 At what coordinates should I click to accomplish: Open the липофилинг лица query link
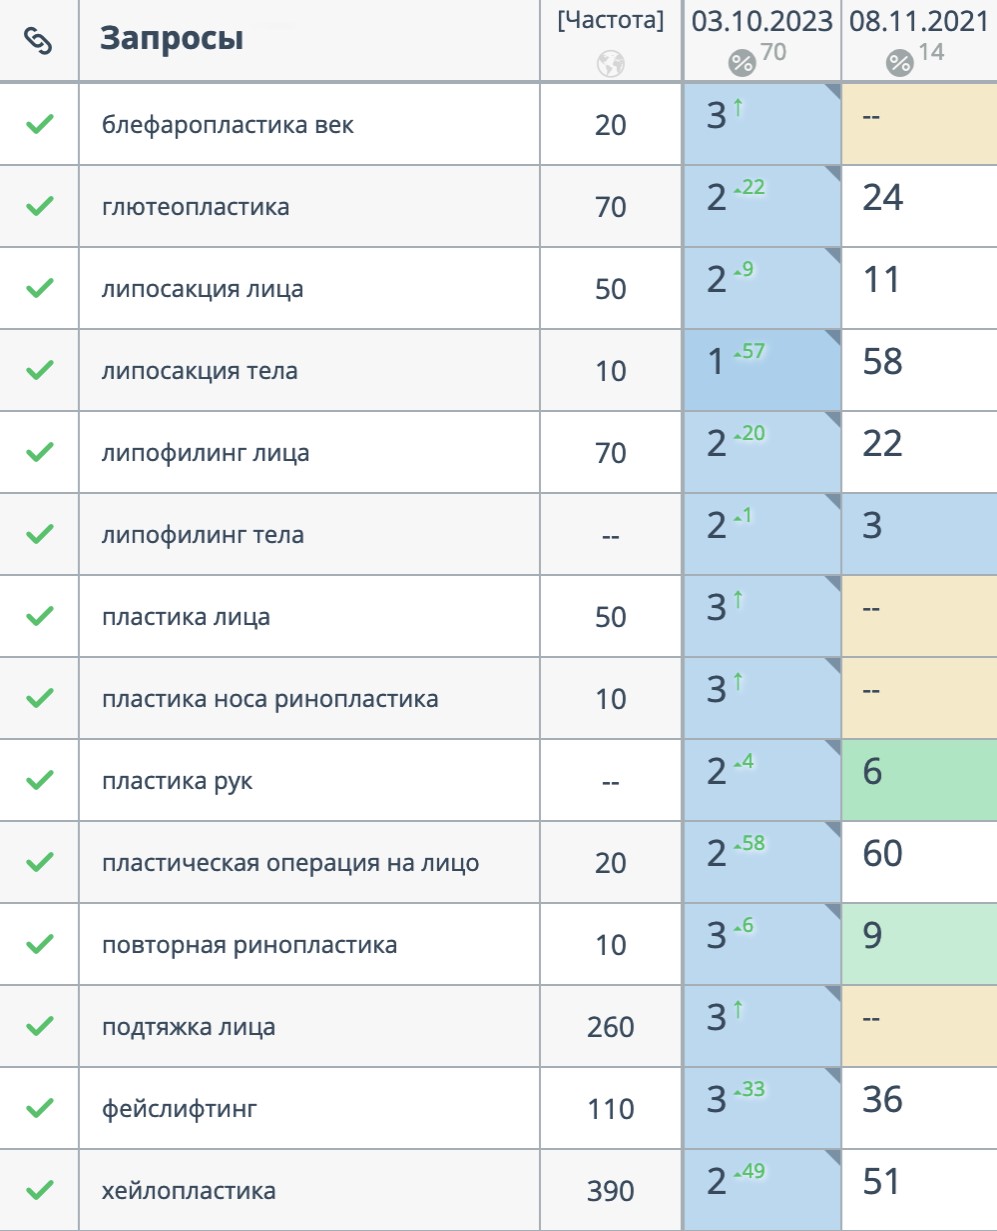pos(205,453)
